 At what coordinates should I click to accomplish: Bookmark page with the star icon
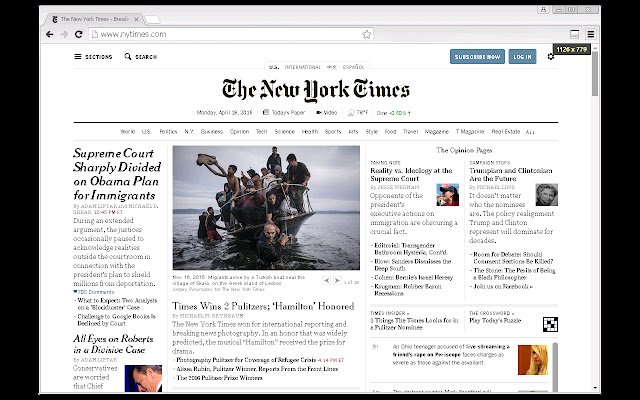click(367, 34)
